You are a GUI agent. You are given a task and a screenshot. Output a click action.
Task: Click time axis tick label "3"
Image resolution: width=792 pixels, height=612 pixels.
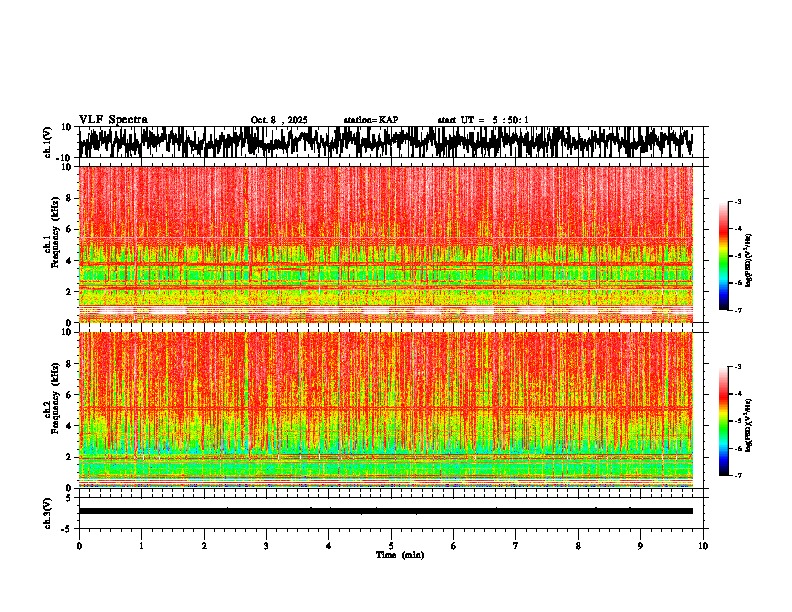266,546
